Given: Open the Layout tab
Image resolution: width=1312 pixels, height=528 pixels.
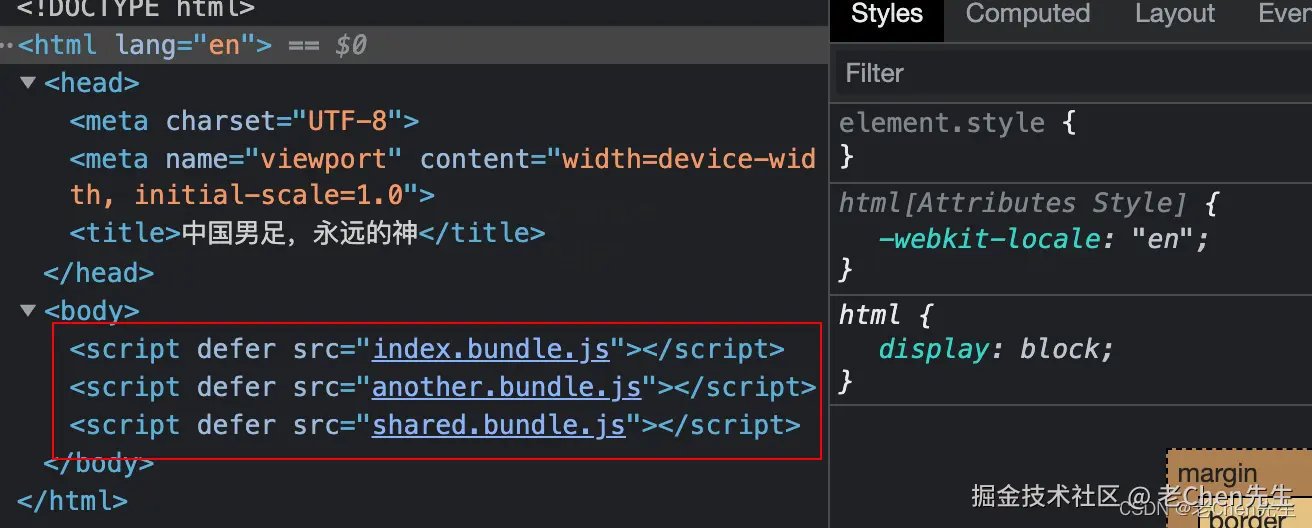Looking at the screenshot, I should coord(1174,15).
